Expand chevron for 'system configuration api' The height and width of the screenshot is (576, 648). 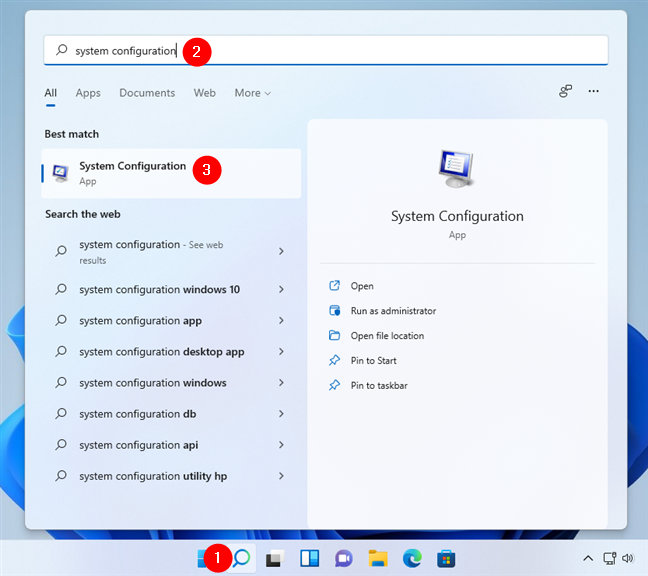click(x=281, y=445)
